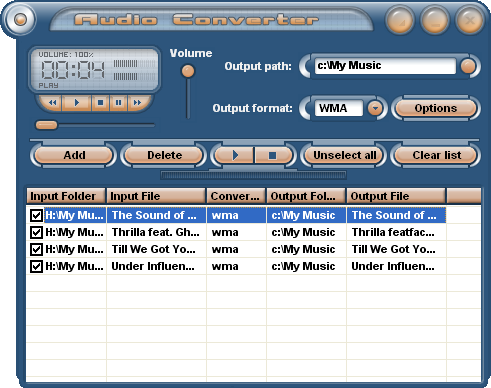Click the Volume slider knob

188,71
